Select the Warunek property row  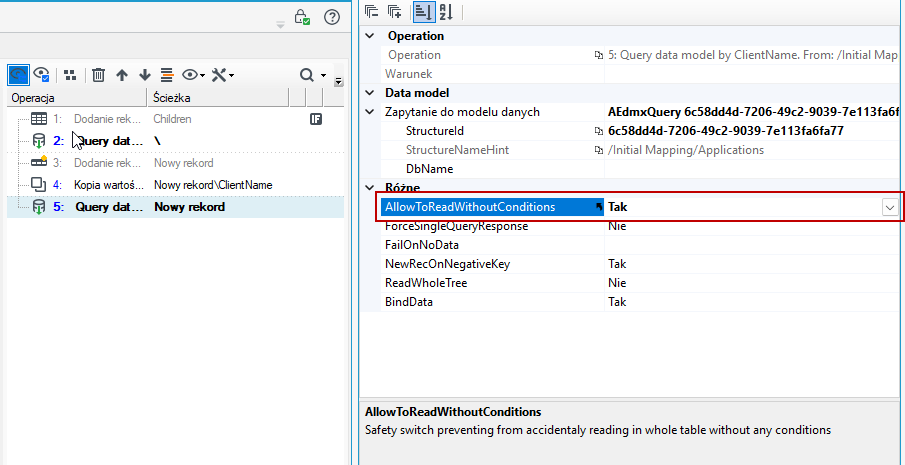tap(642, 74)
